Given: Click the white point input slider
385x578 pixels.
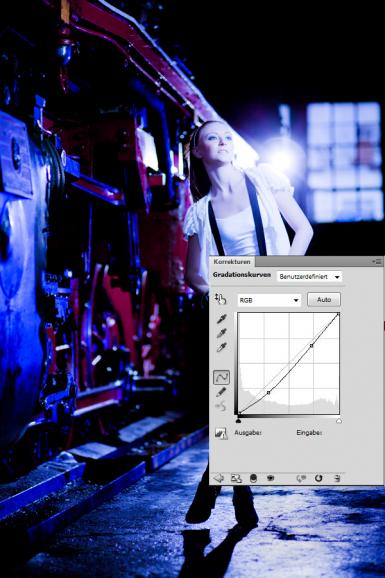Looking at the screenshot, I should tap(339, 421).
